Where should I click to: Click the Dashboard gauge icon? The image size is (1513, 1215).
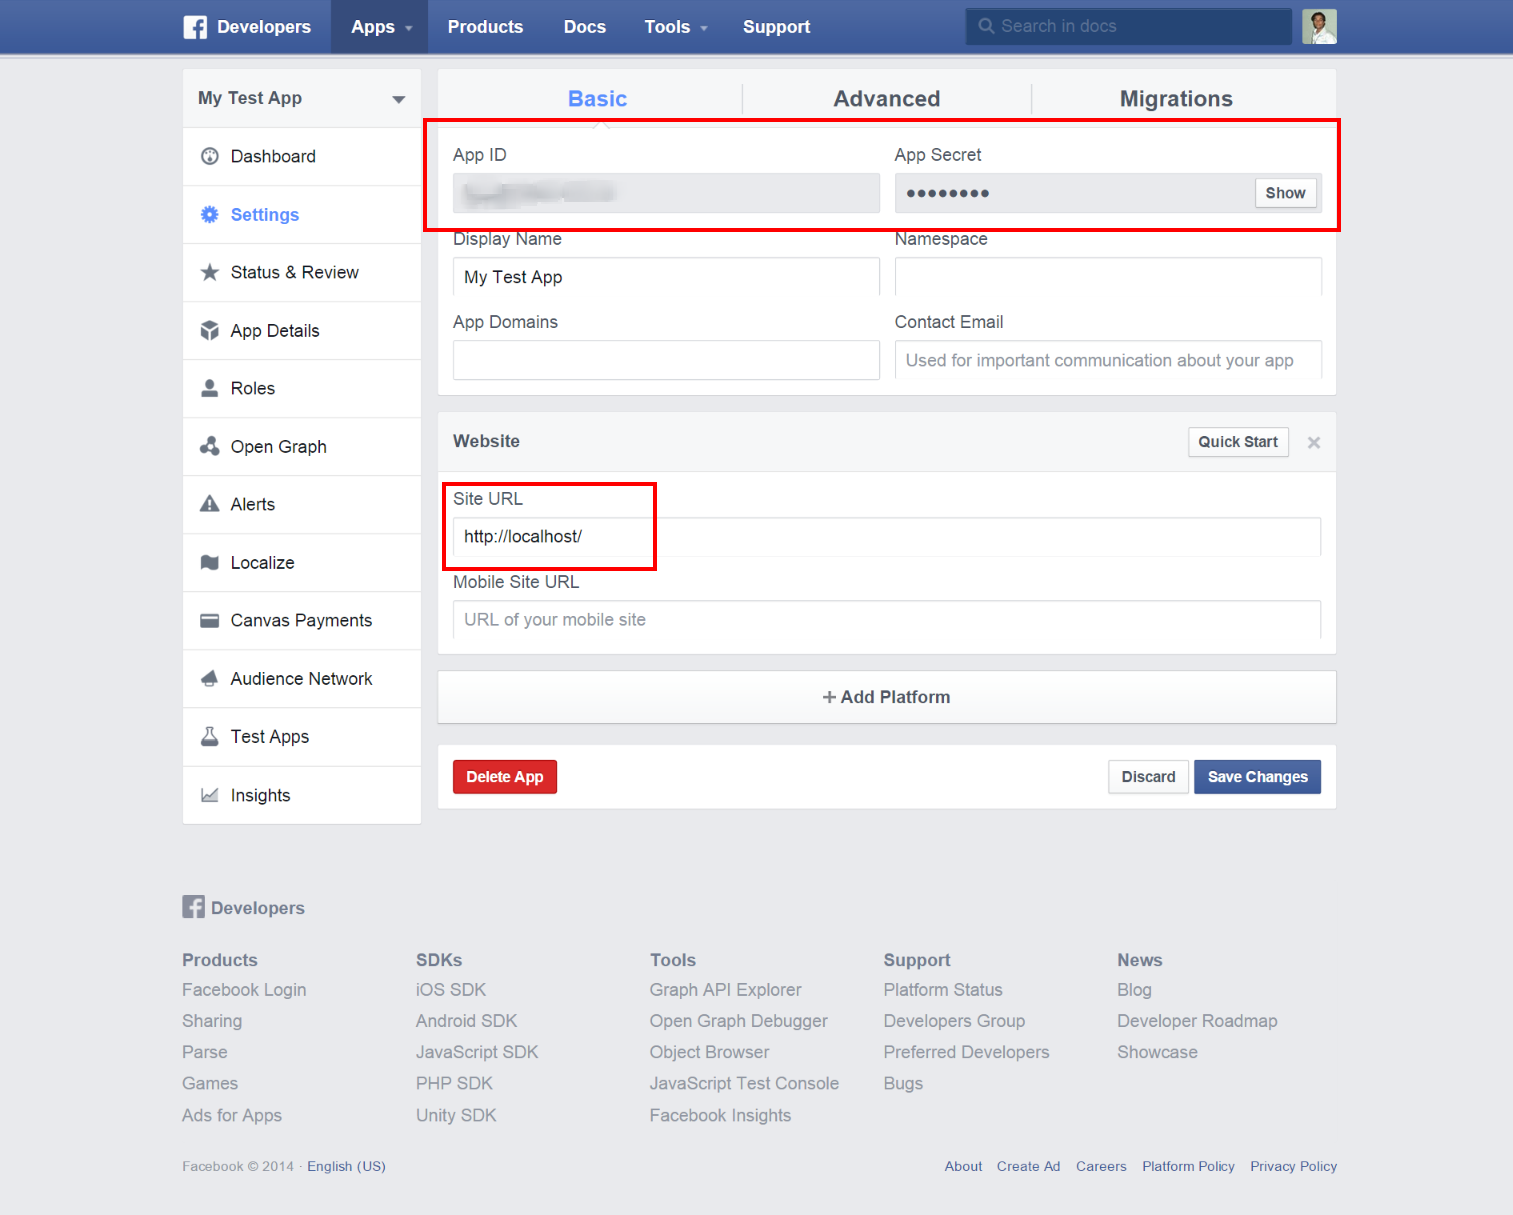pyautogui.click(x=210, y=156)
